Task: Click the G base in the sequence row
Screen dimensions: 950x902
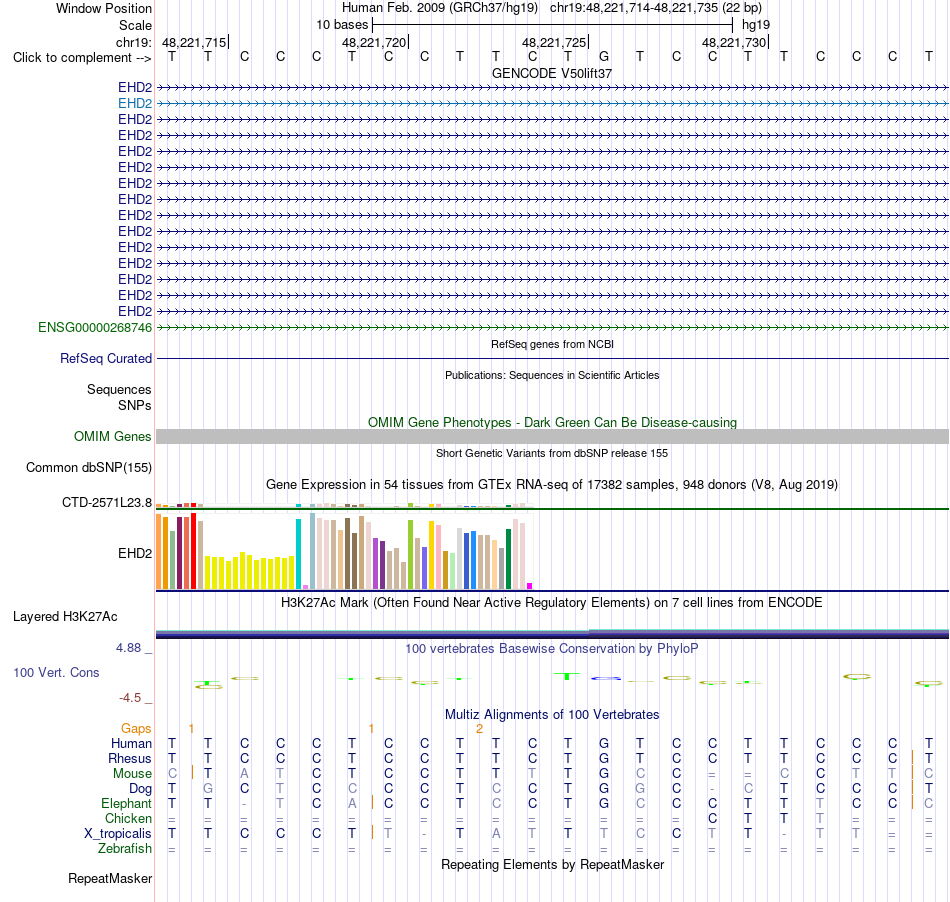Action: tap(603, 57)
